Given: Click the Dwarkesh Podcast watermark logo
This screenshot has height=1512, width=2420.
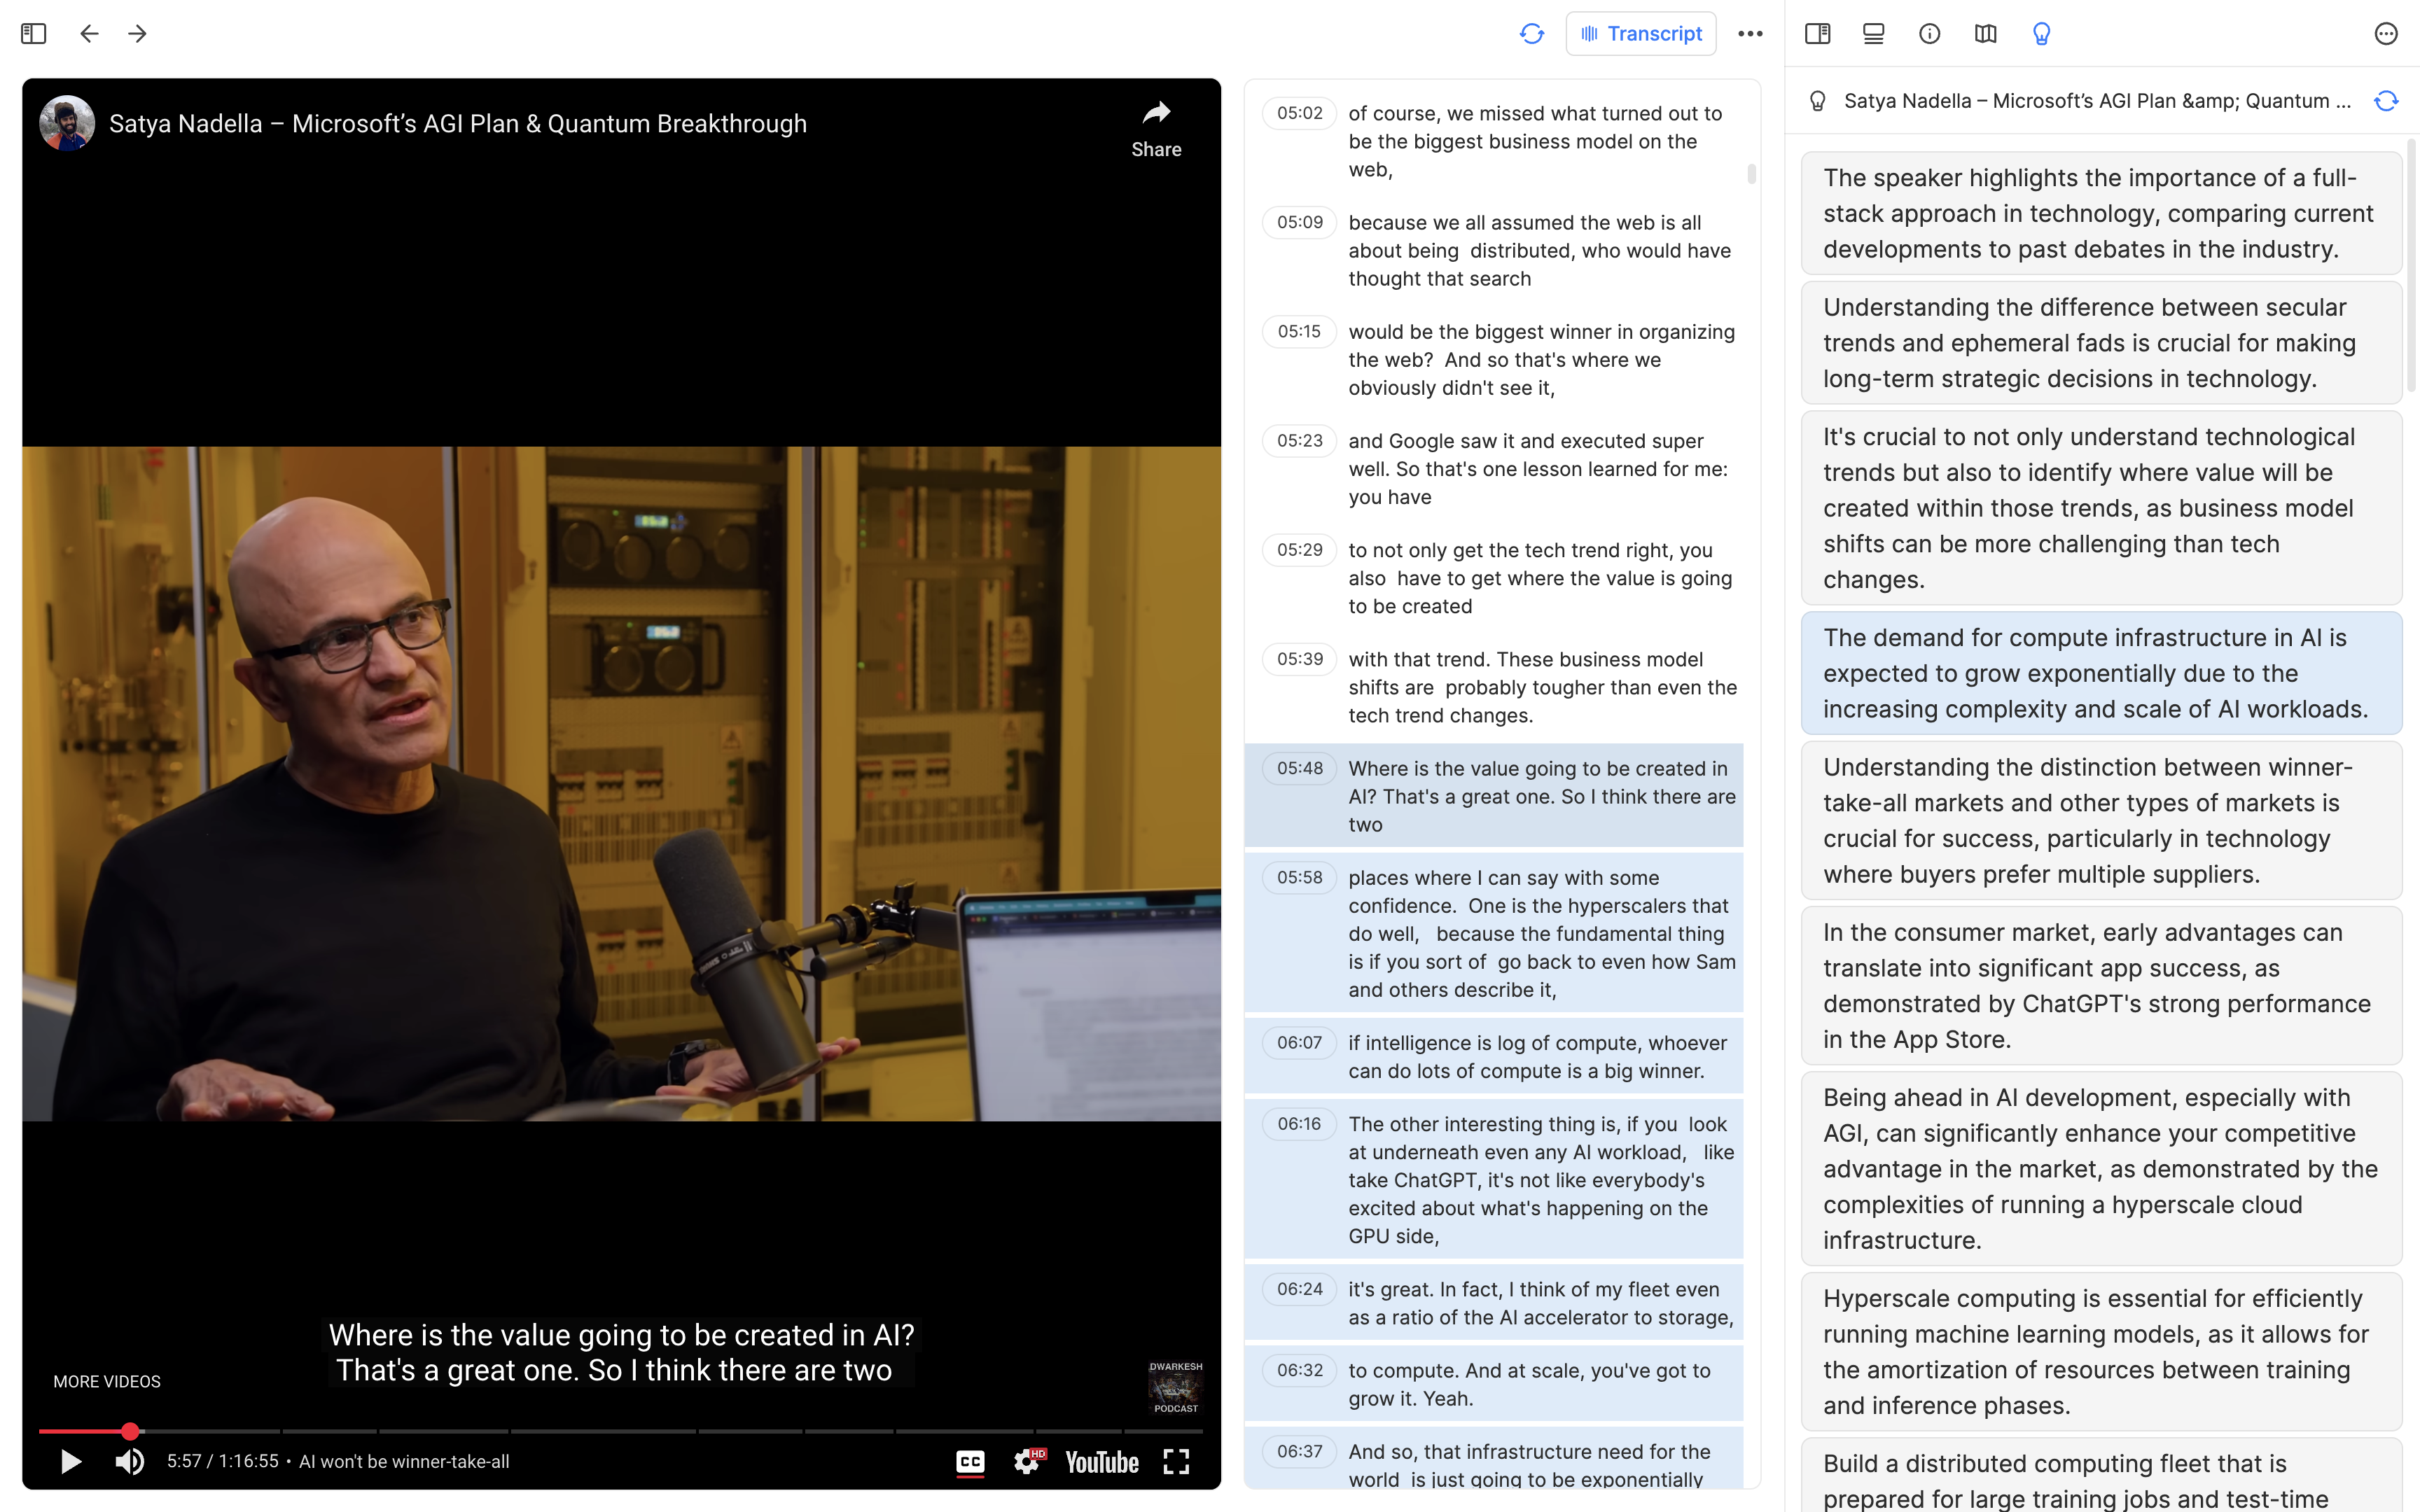Looking at the screenshot, I should point(1175,1387).
